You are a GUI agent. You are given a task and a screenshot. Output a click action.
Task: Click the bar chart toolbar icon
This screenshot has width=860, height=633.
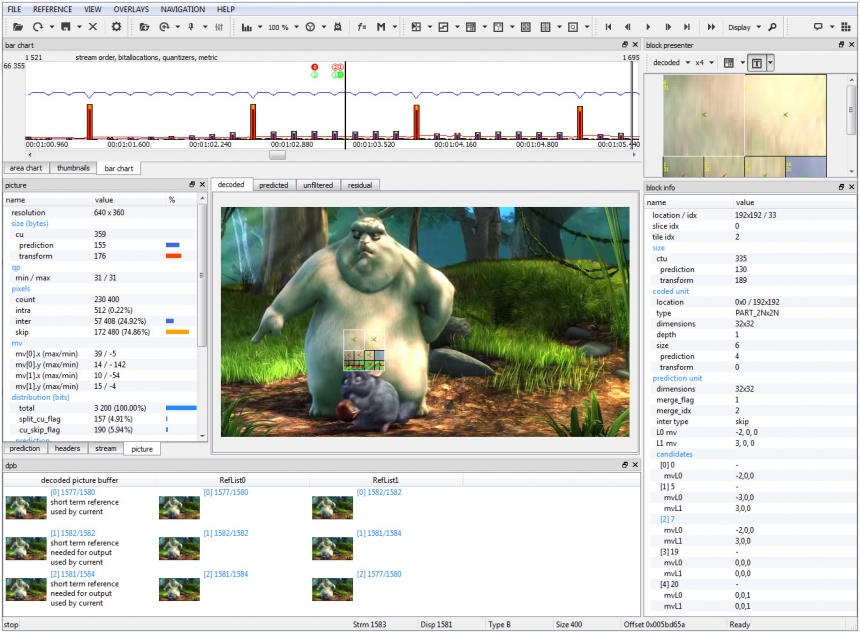(x=247, y=27)
